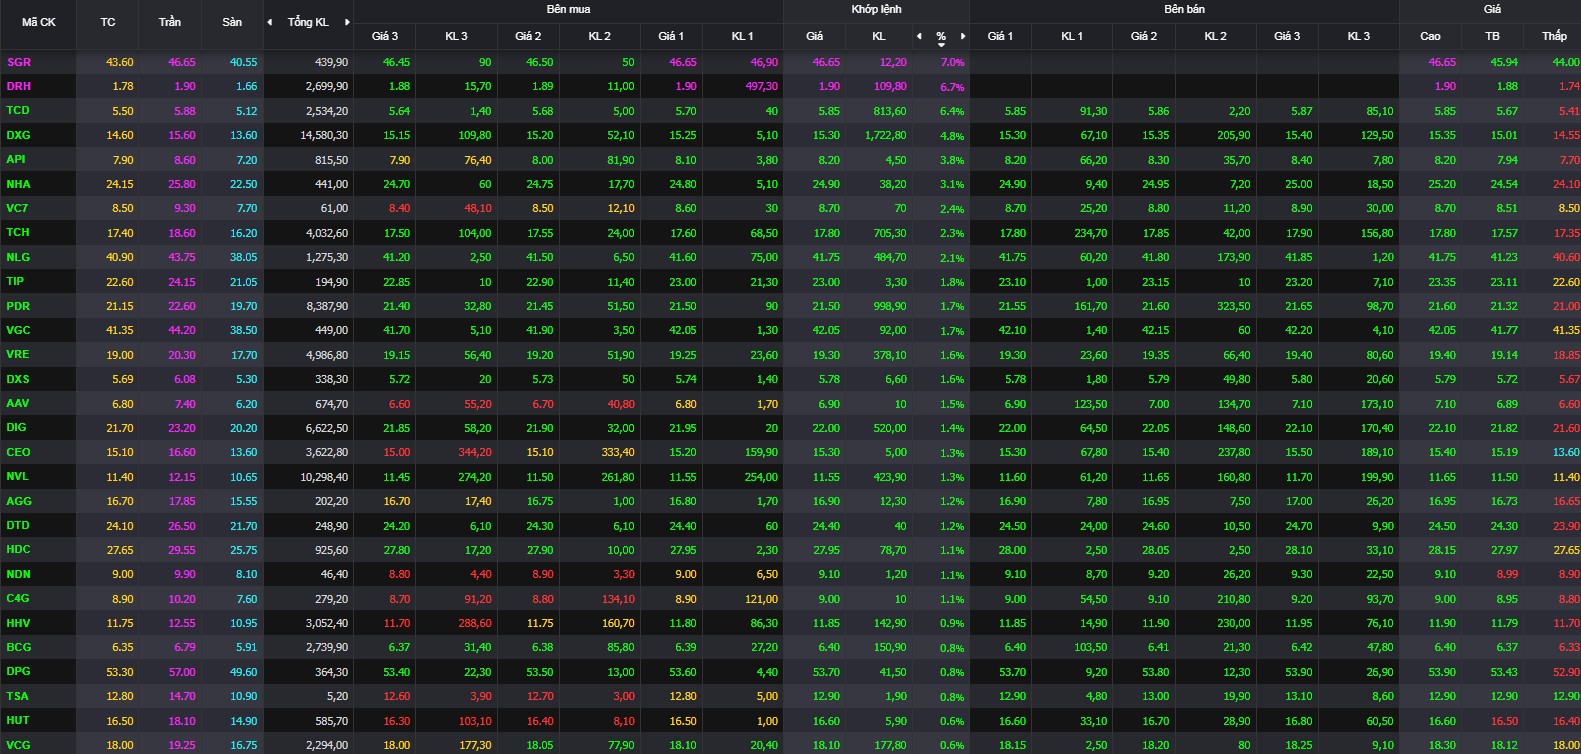Click PDR sell volume 323,50

tap(1234, 306)
